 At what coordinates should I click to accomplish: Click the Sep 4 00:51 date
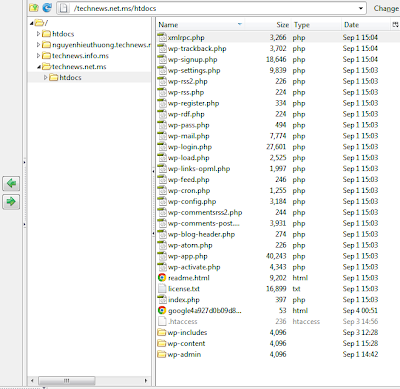pos(360,310)
